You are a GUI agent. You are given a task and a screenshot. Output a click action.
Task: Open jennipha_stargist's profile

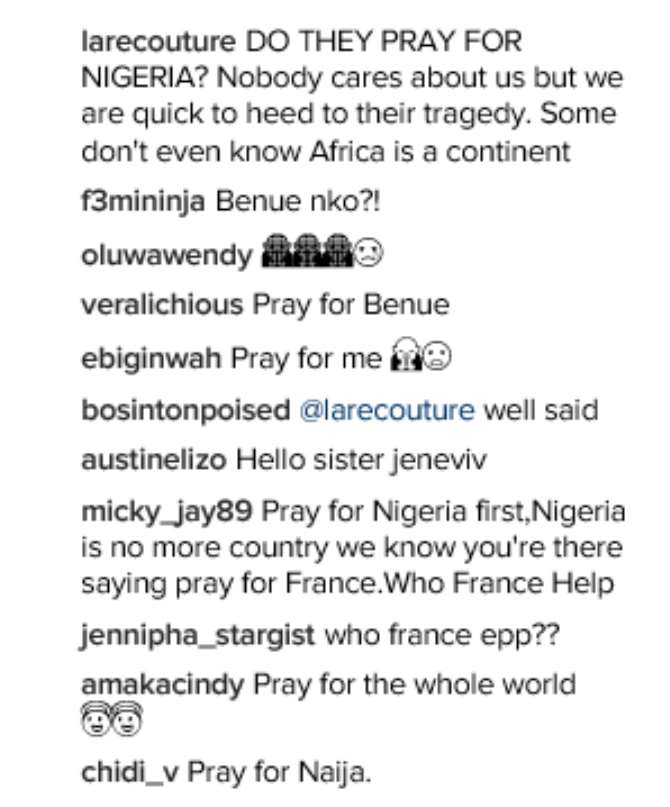(x=198, y=635)
